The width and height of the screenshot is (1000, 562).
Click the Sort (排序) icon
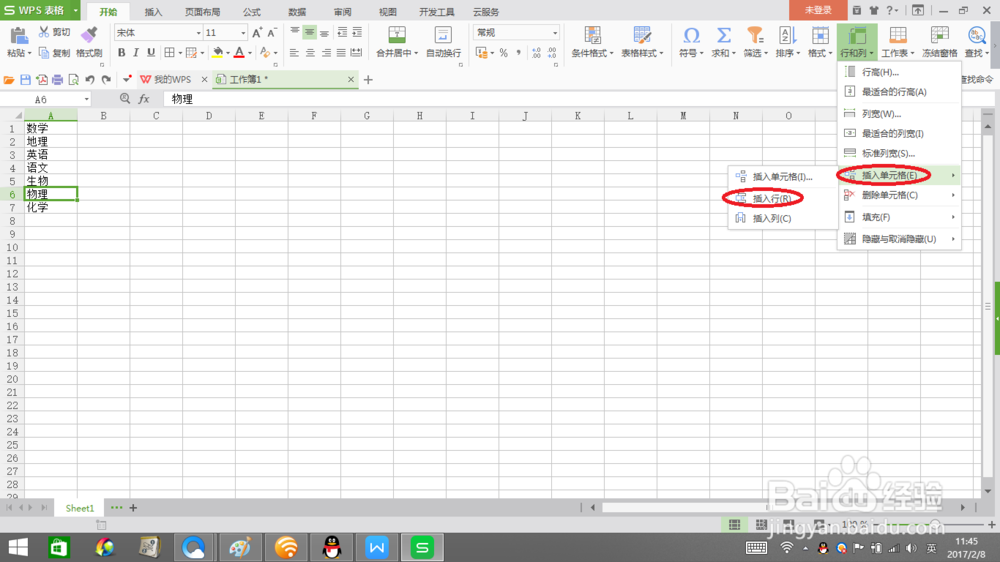(x=787, y=34)
